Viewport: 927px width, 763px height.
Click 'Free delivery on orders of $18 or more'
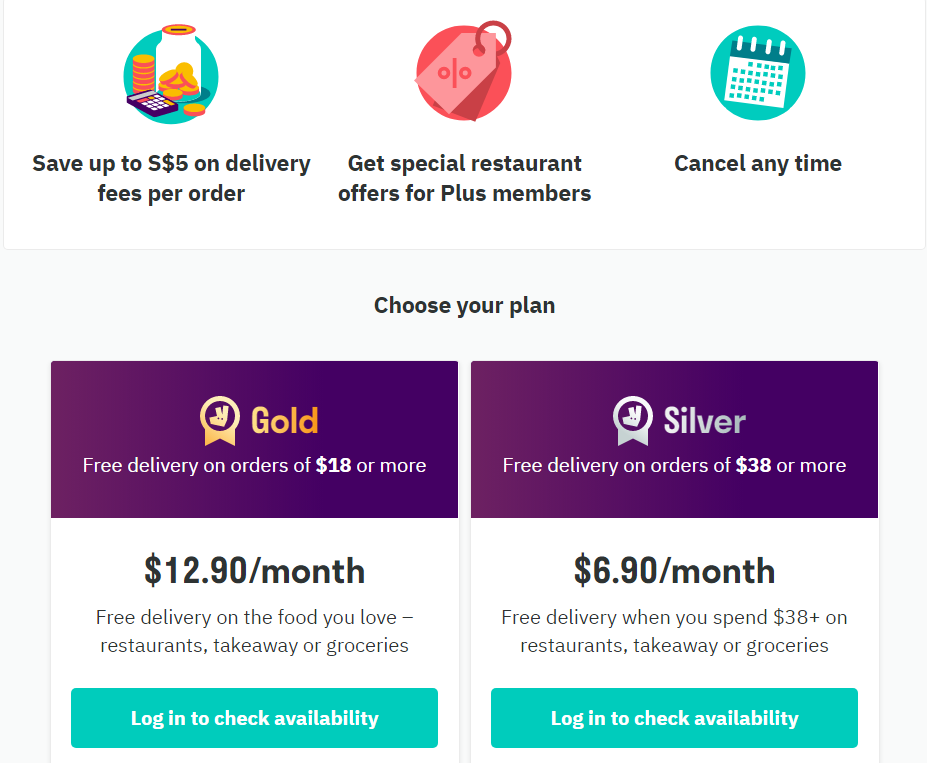pos(253,465)
